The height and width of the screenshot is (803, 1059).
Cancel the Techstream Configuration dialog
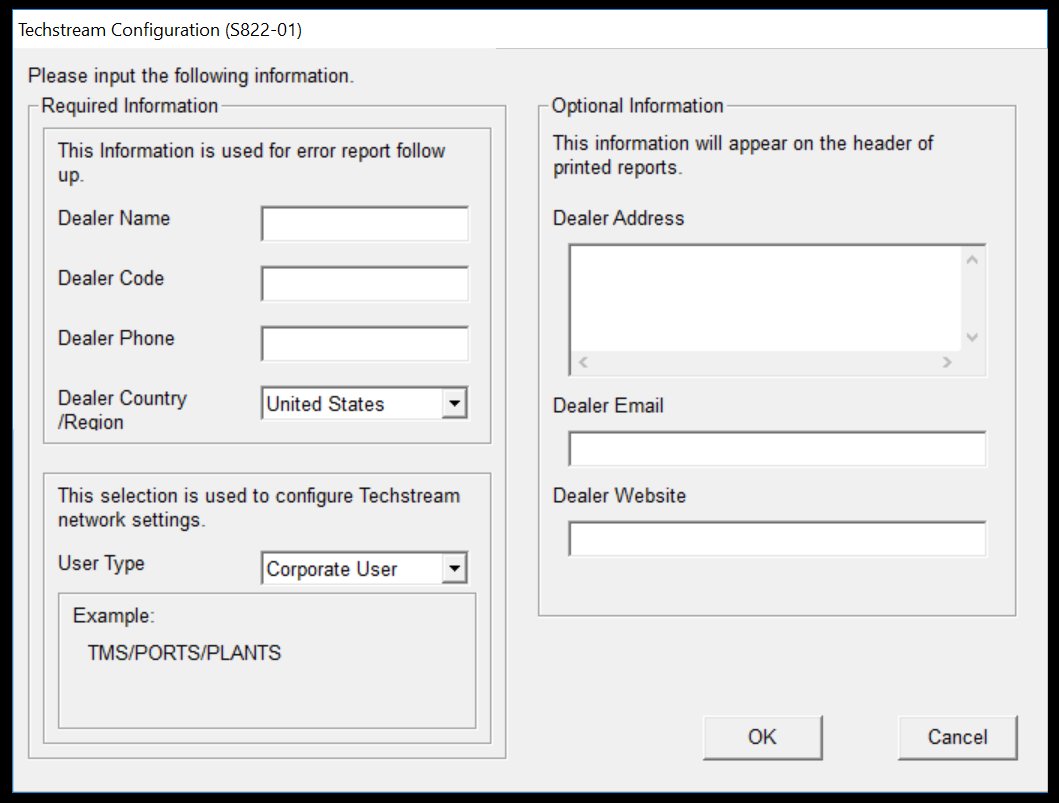point(957,737)
